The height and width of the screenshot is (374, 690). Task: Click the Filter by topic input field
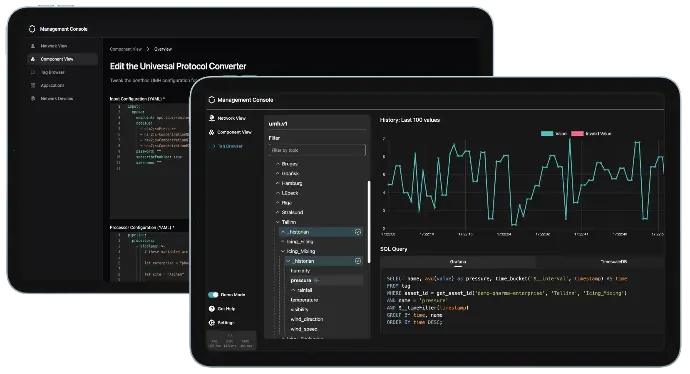coord(317,150)
